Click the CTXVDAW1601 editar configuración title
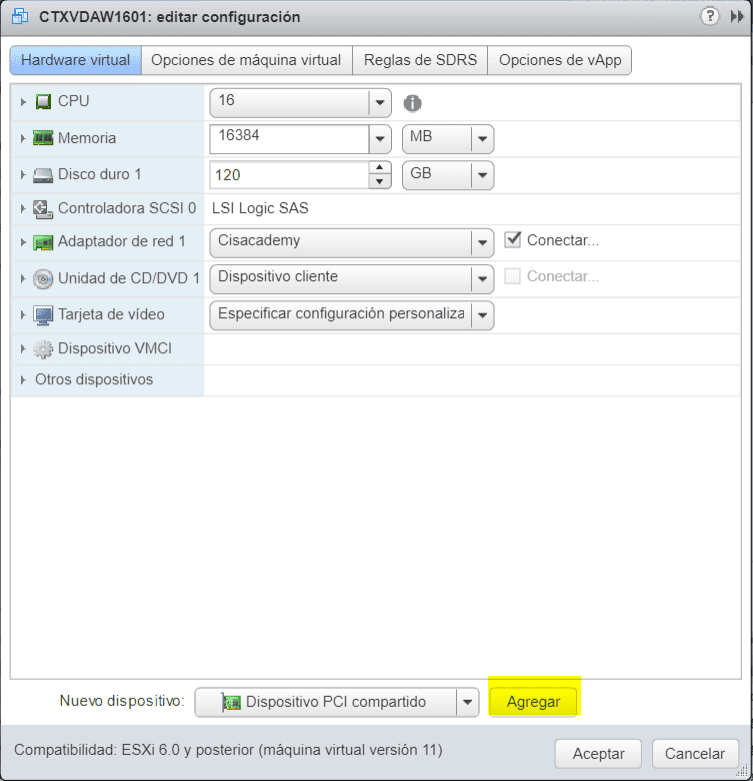Viewport: 753px width, 781px height. coord(170,17)
